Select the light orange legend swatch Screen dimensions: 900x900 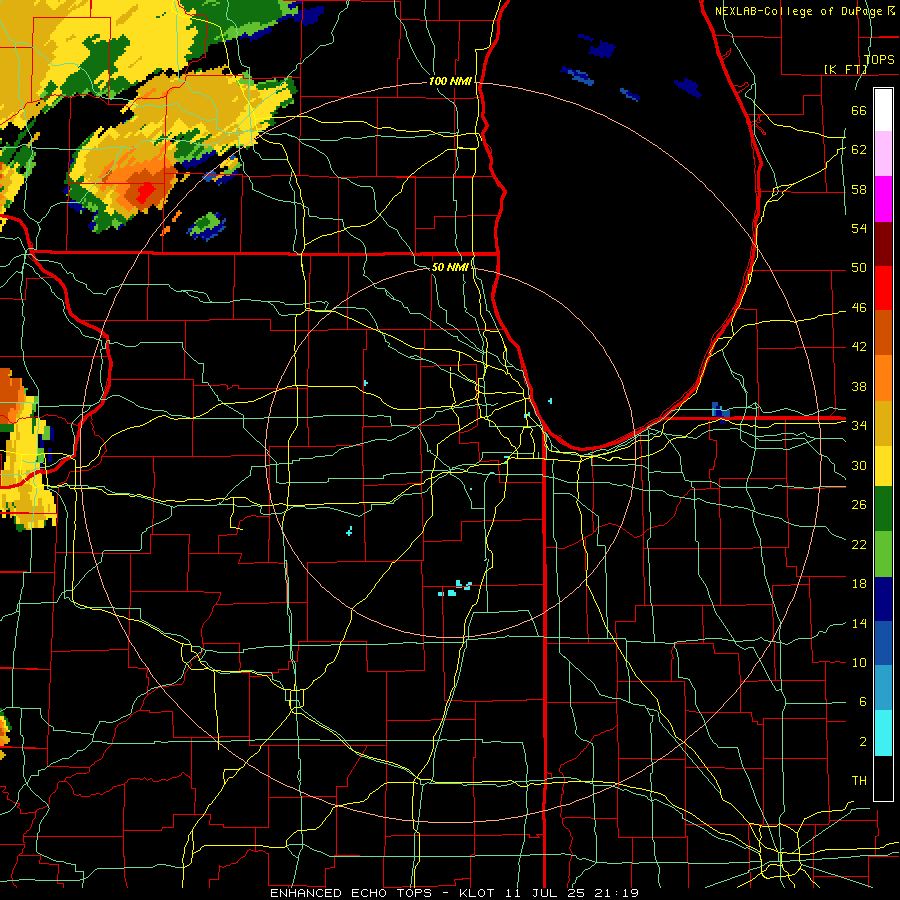883,378
